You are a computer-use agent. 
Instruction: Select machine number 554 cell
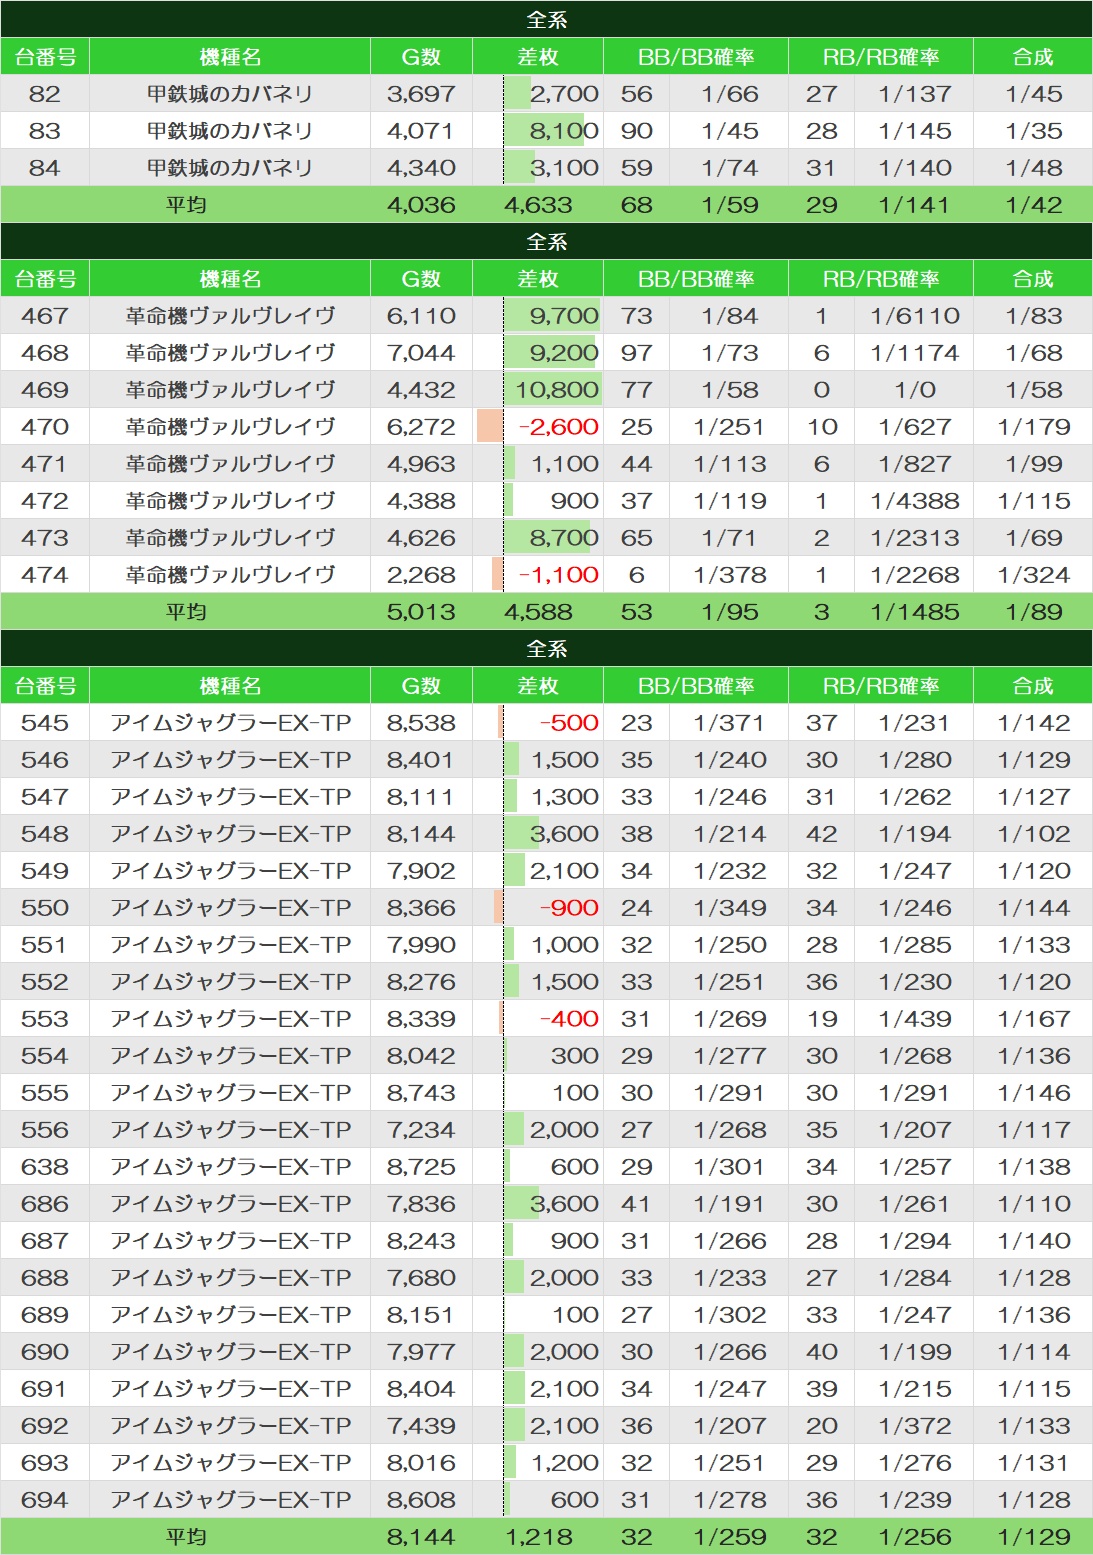(x=45, y=1056)
